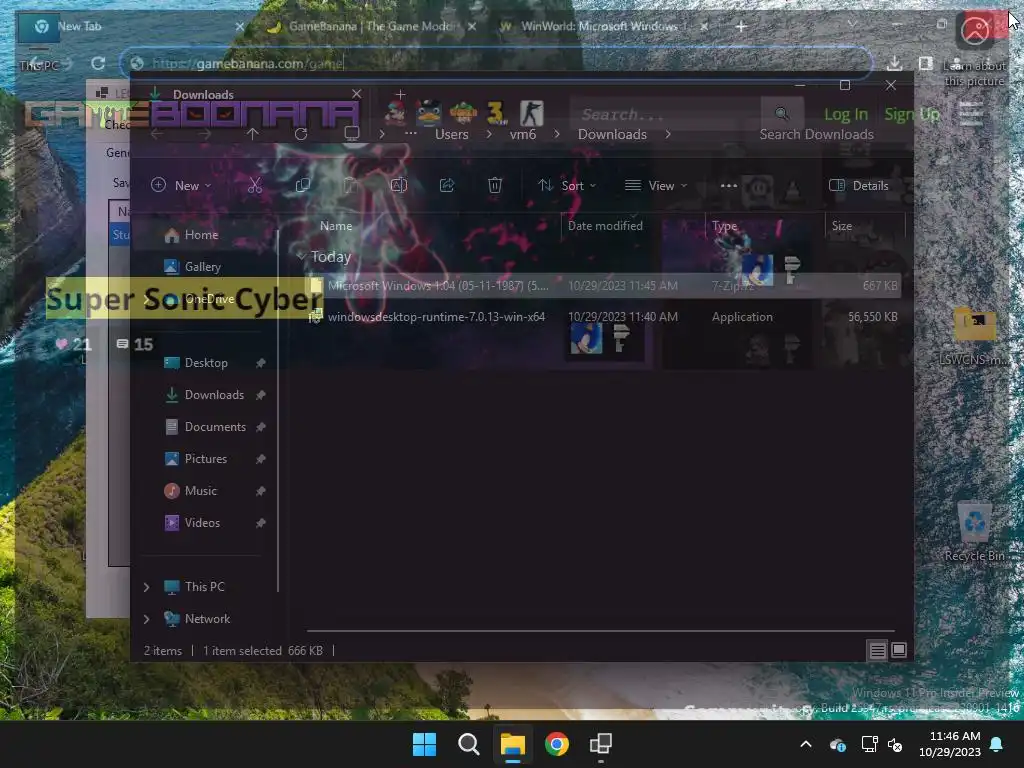The height and width of the screenshot is (768, 1024).
Task: Open the Windows Start menu
Action: click(x=424, y=744)
